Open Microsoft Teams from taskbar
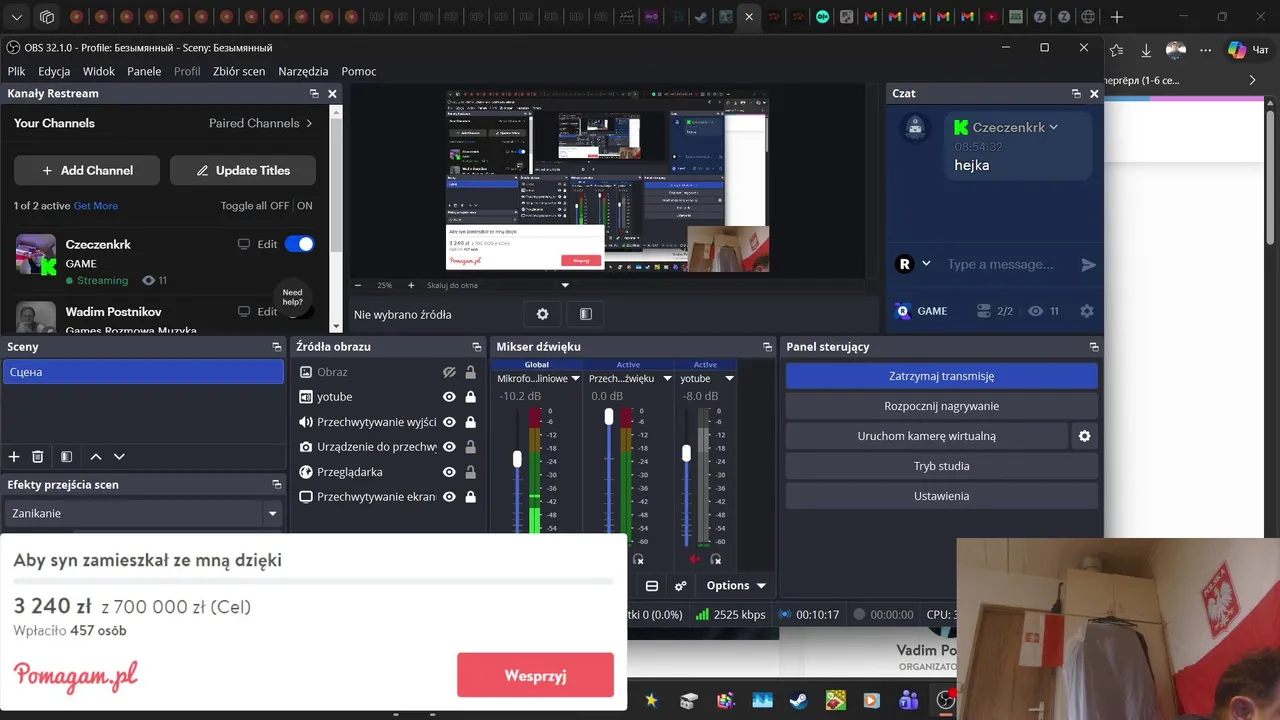Screen dimensions: 1280x720 coord(908,700)
